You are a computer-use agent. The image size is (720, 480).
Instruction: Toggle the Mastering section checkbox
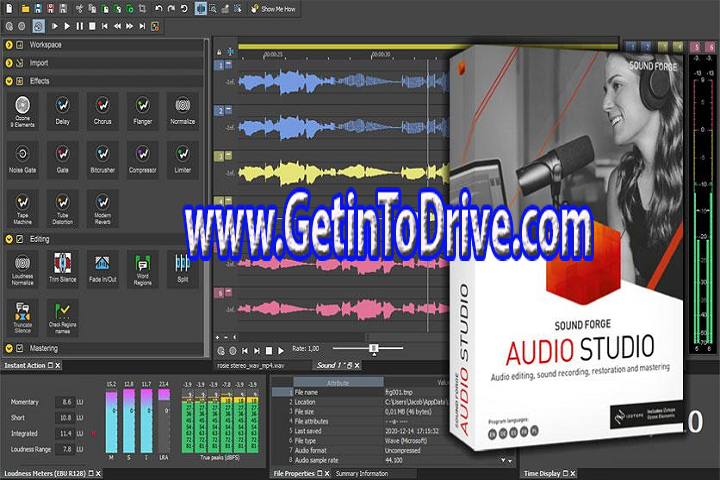coord(20,348)
